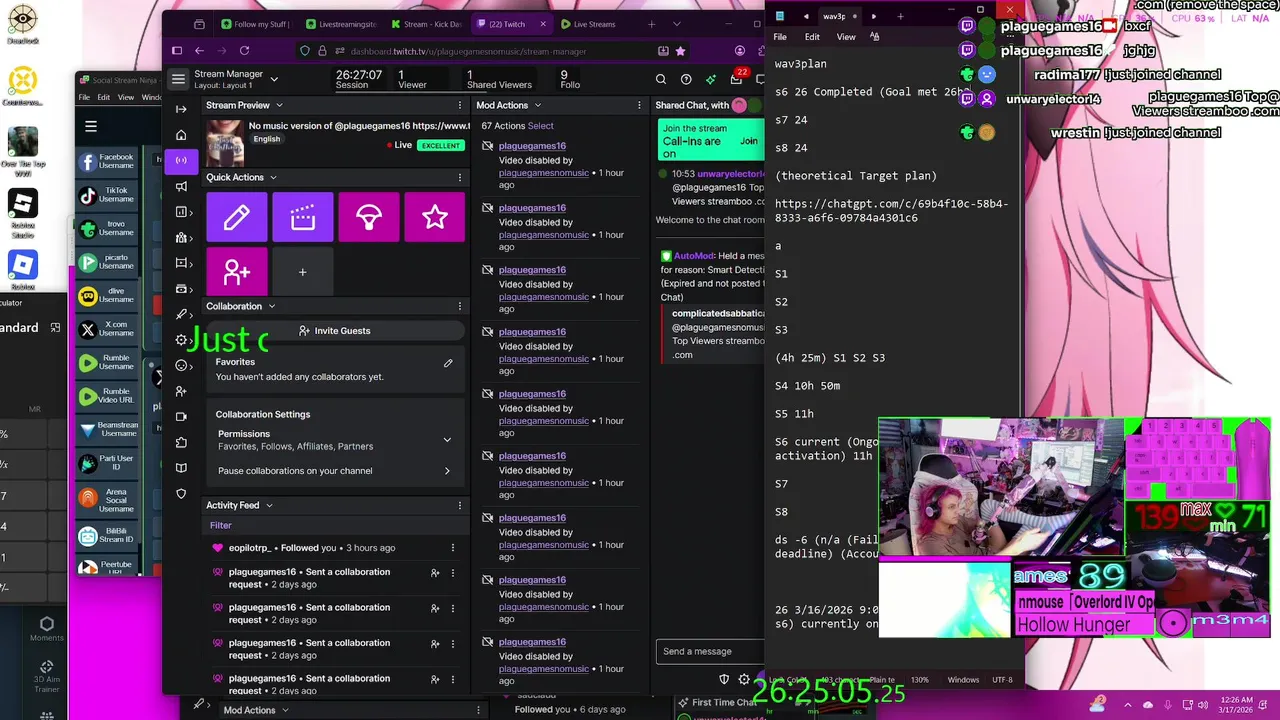Screen dimensions: 1280x720
Task: Open the Extensions puzzle icon in sidebar
Action: coord(181,442)
